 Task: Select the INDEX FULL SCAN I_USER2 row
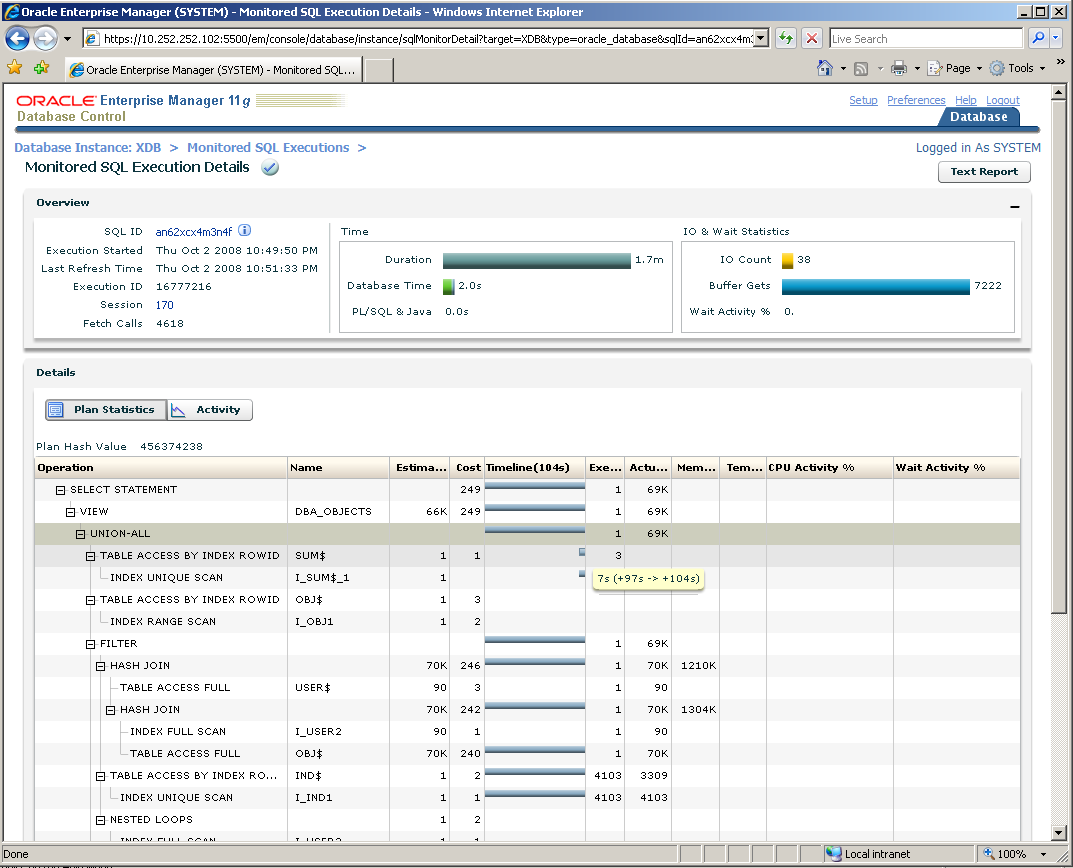click(x=527, y=732)
